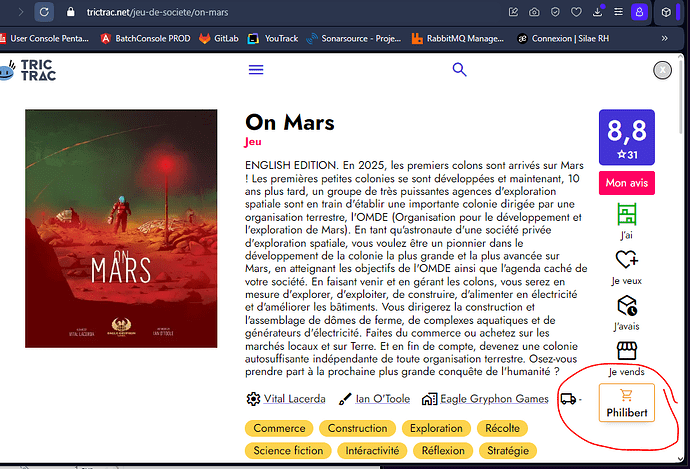Screen dimensions: 690x469
Task: Mark game as owned with J'ai icon
Action: (x=626, y=213)
